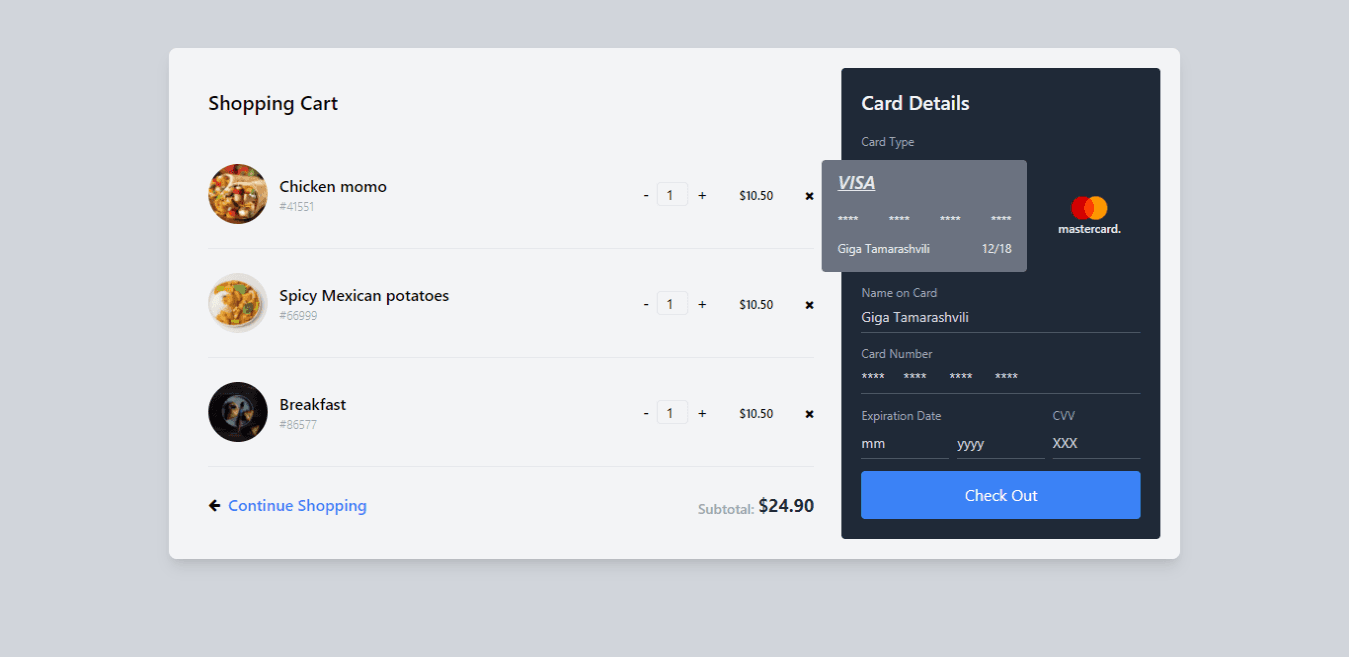
Task: Edit the Breakfast quantity box
Action: [x=671, y=412]
